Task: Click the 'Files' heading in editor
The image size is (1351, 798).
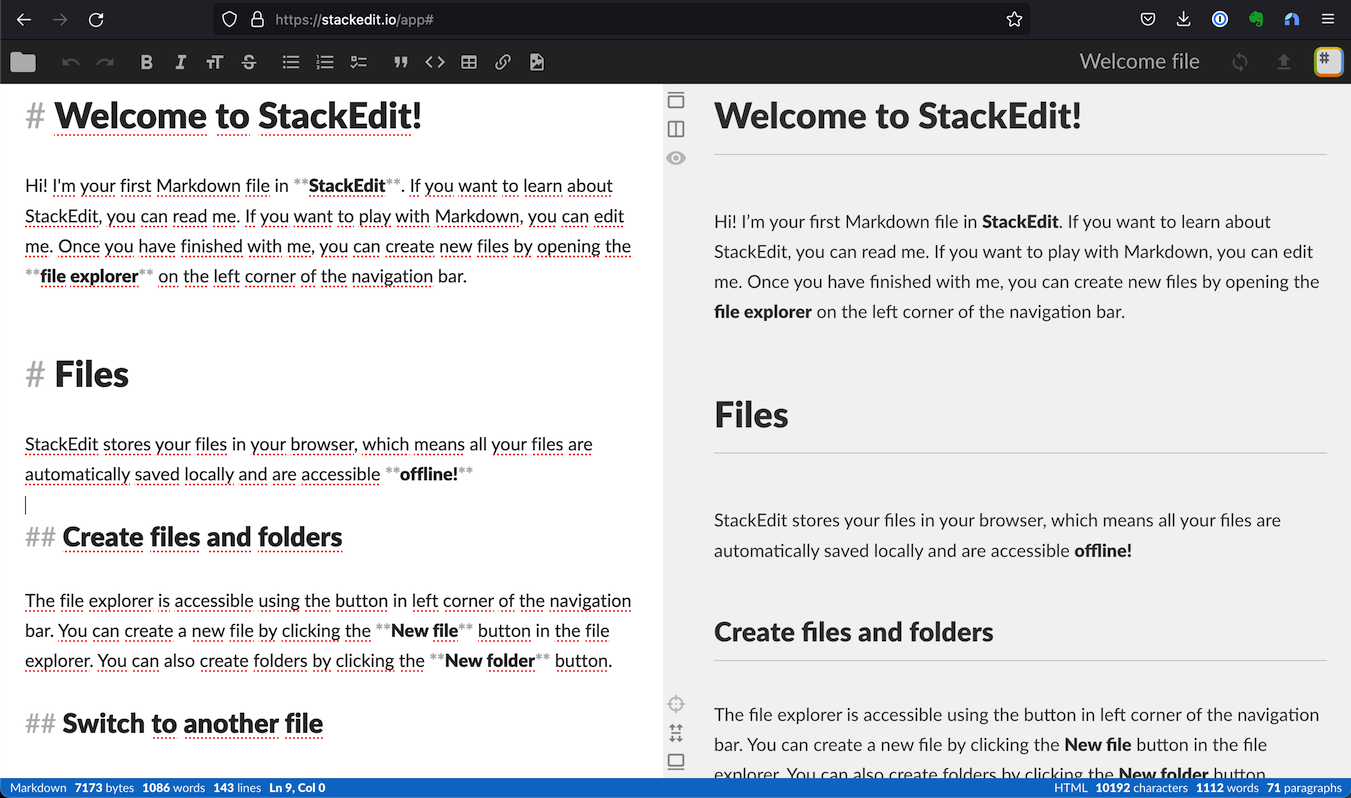Action: (x=92, y=374)
